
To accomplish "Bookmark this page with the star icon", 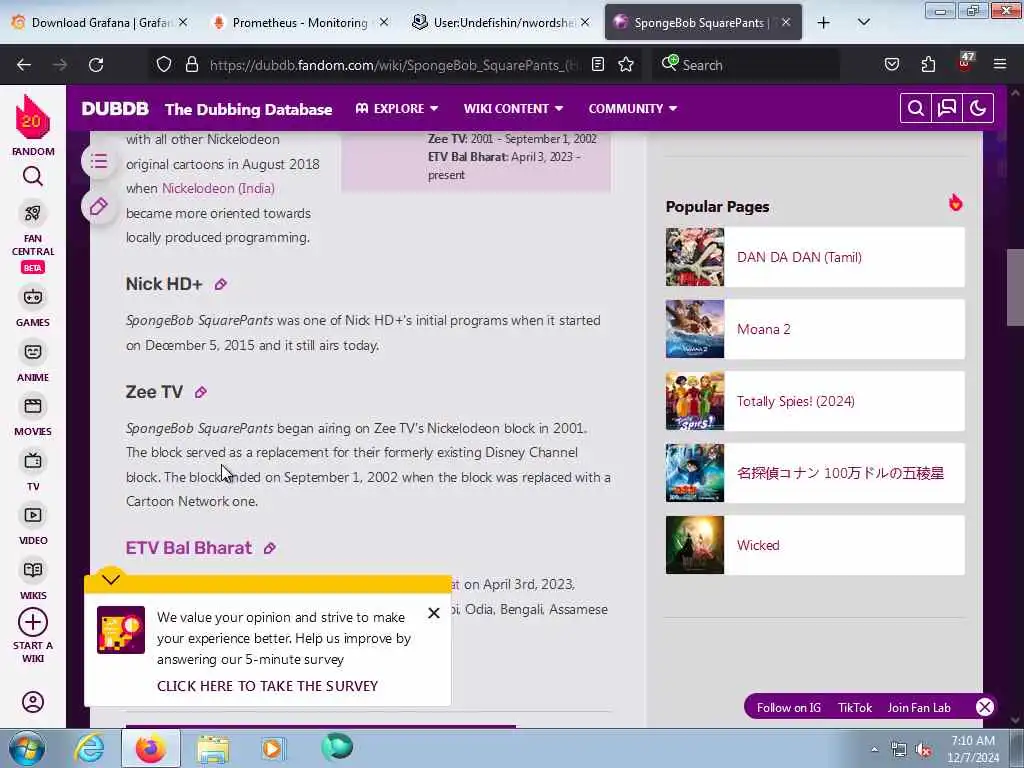I will coord(626,65).
